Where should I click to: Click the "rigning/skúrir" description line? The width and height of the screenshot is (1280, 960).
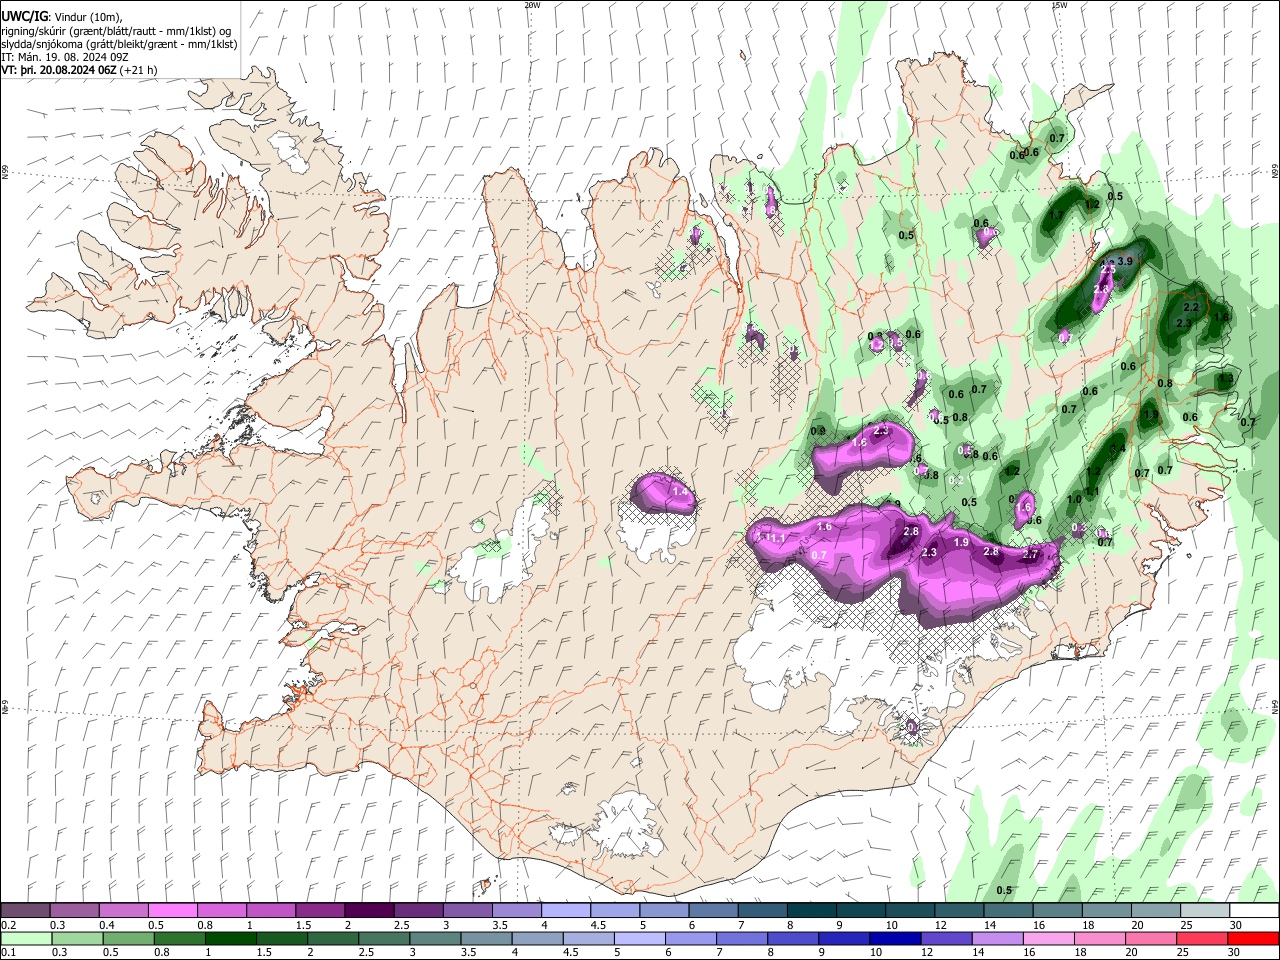point(116,30)
